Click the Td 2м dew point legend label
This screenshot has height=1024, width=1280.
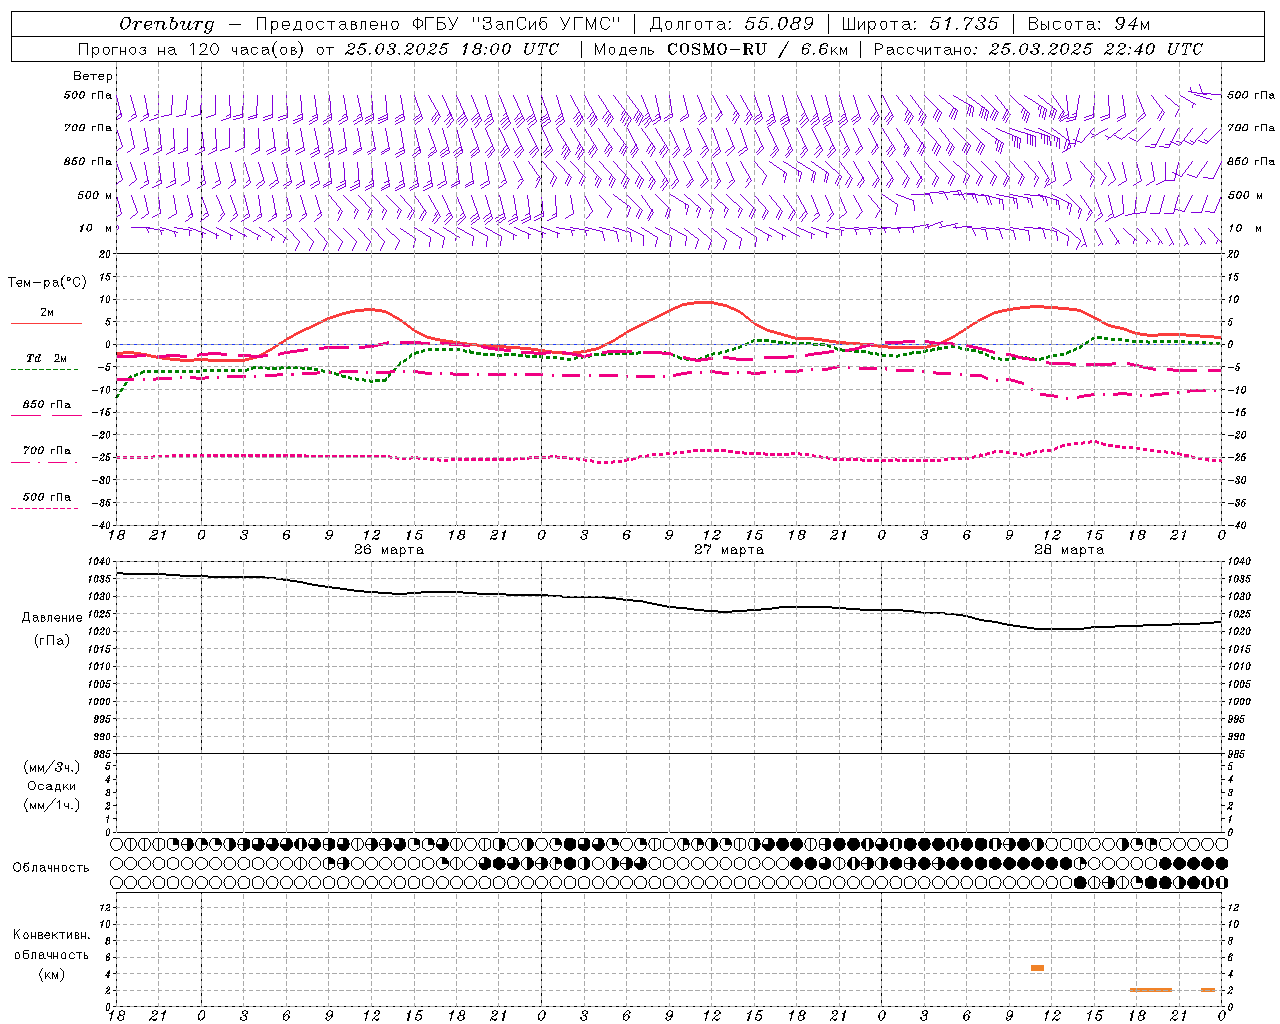tap(47, 358)
